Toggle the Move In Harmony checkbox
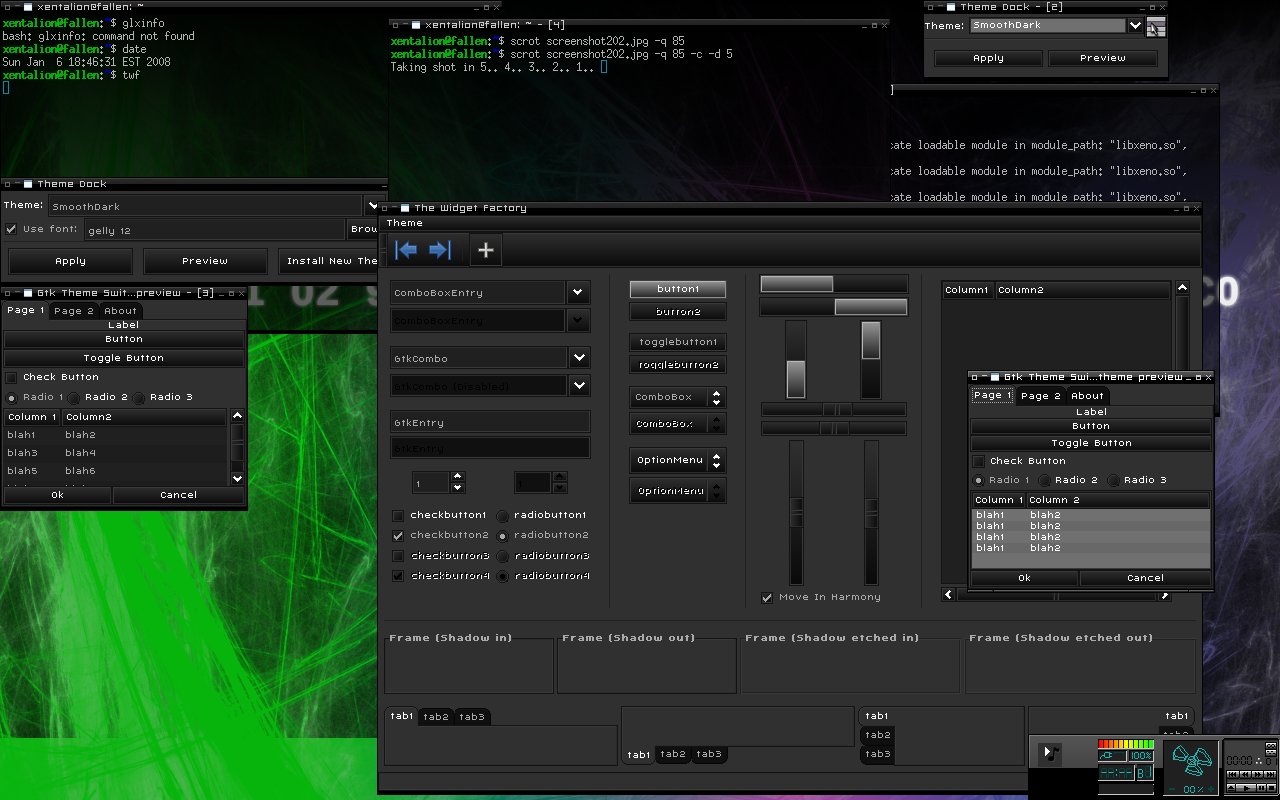Image resolution: width=1280 pixels, height=800 pixels. pyautogui.click(x=767, y=597)
